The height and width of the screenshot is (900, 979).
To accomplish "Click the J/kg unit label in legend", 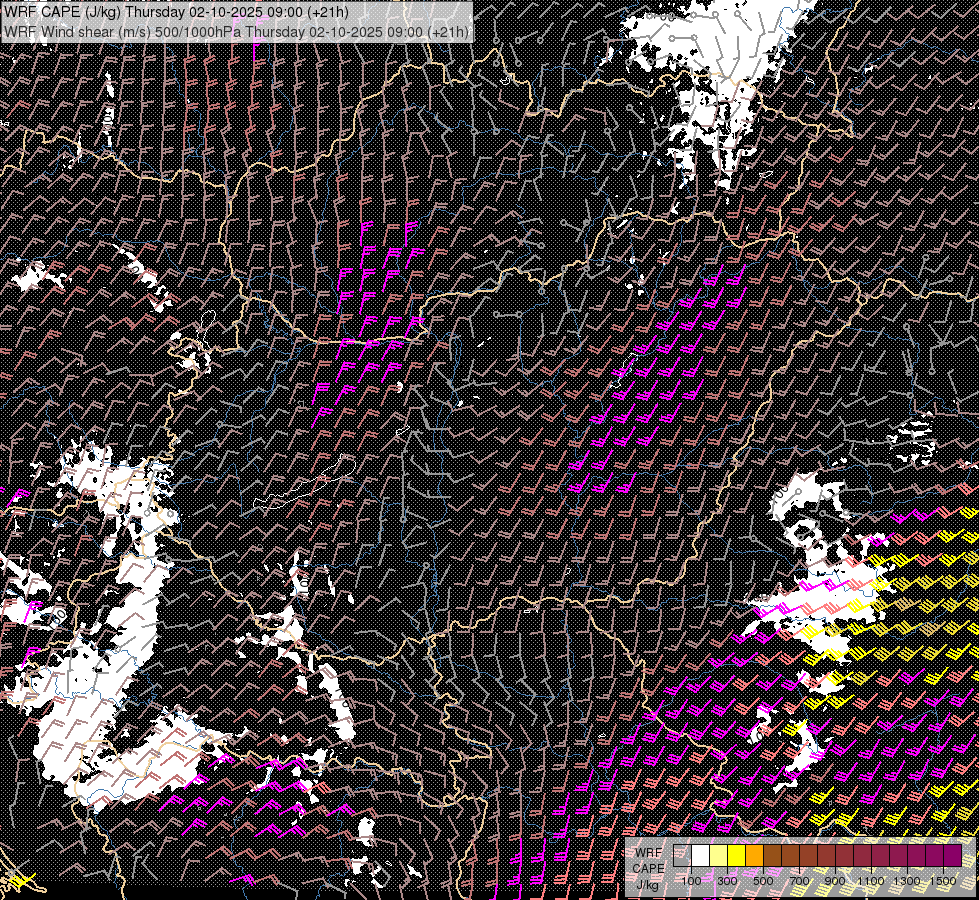I will (647, 885).
